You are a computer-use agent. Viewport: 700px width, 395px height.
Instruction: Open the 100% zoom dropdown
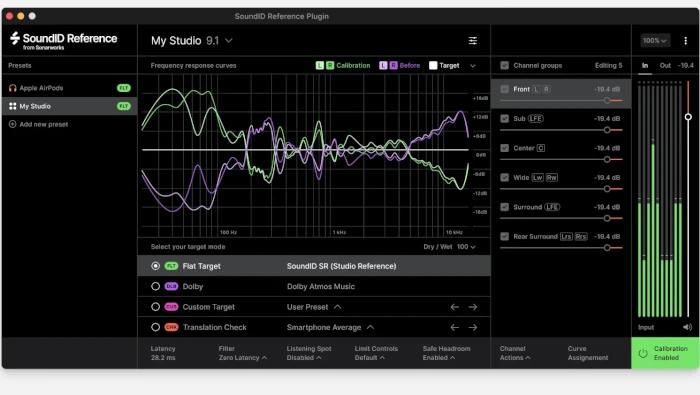(x=655, y=41)
